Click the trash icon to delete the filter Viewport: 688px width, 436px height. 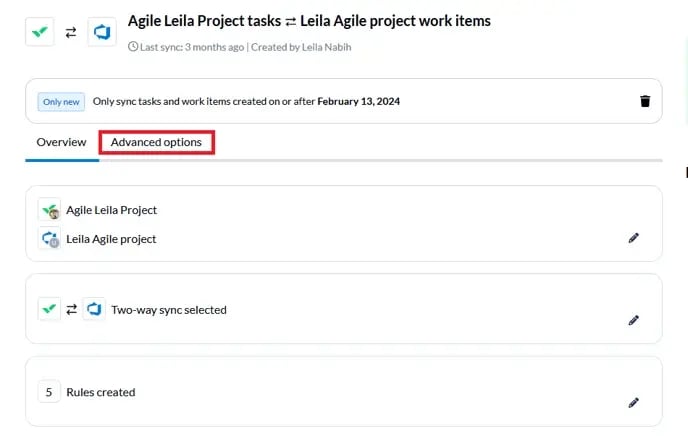645,101
